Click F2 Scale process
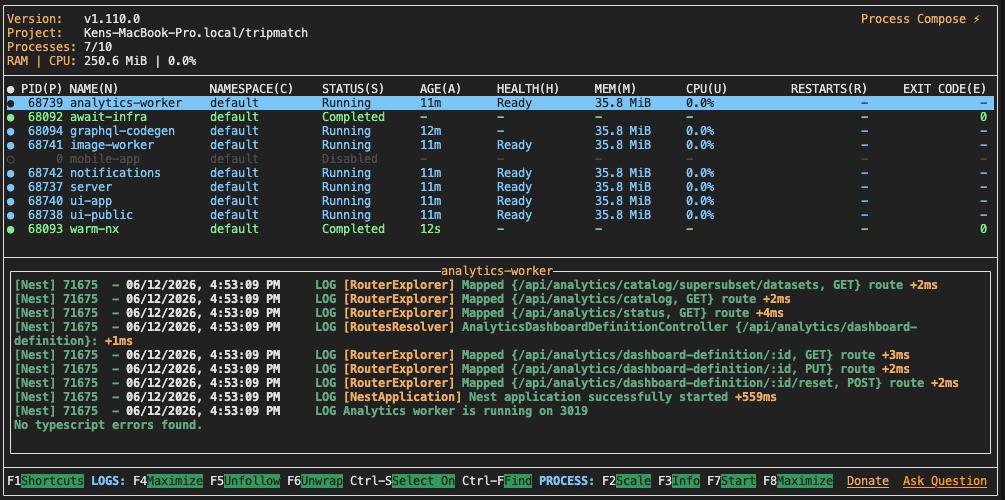The image size is (1005, 500). 626,481
